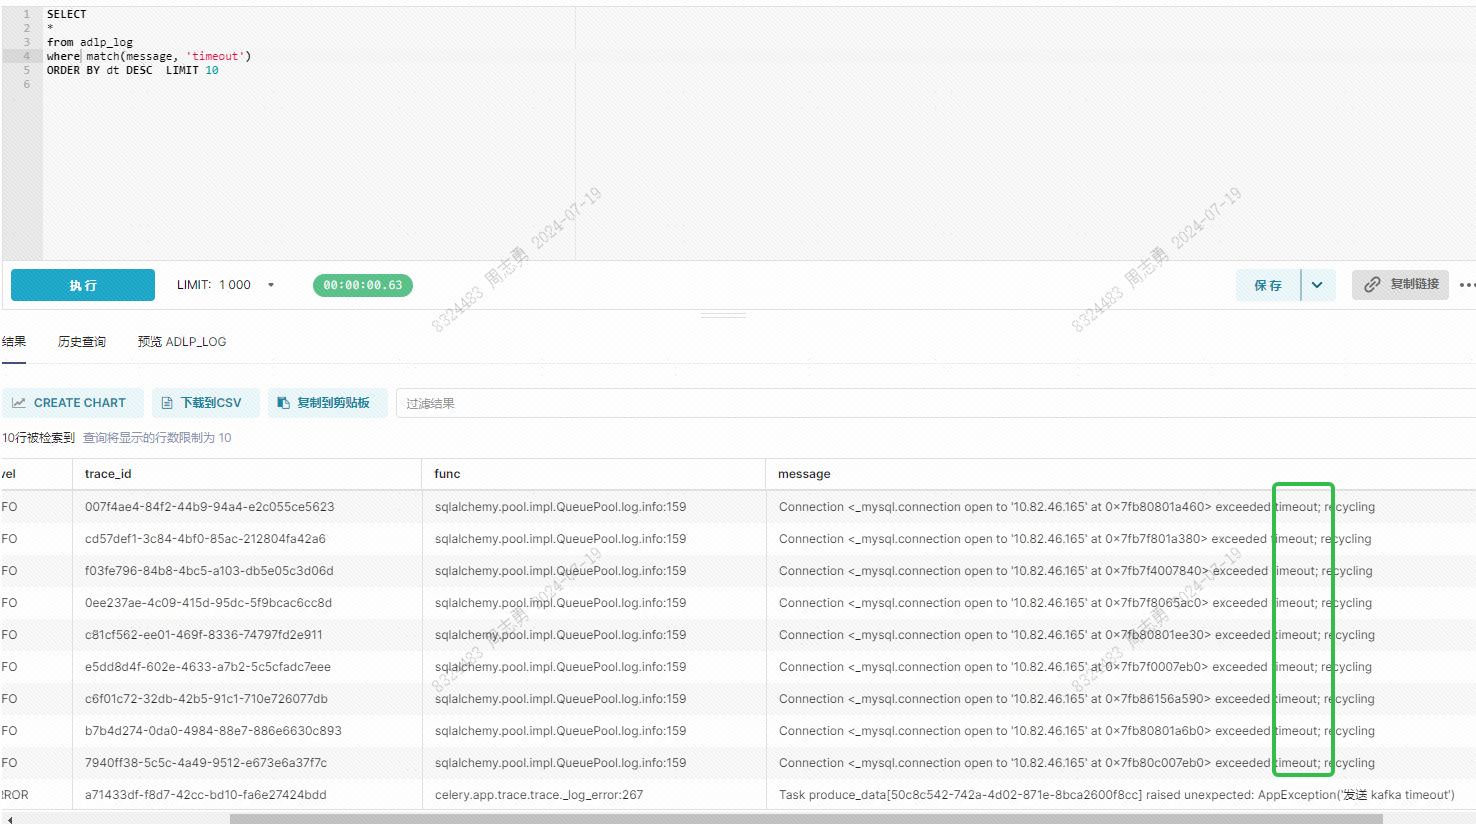Click the chart icon in CREATE CHART

tap(19, 403)
